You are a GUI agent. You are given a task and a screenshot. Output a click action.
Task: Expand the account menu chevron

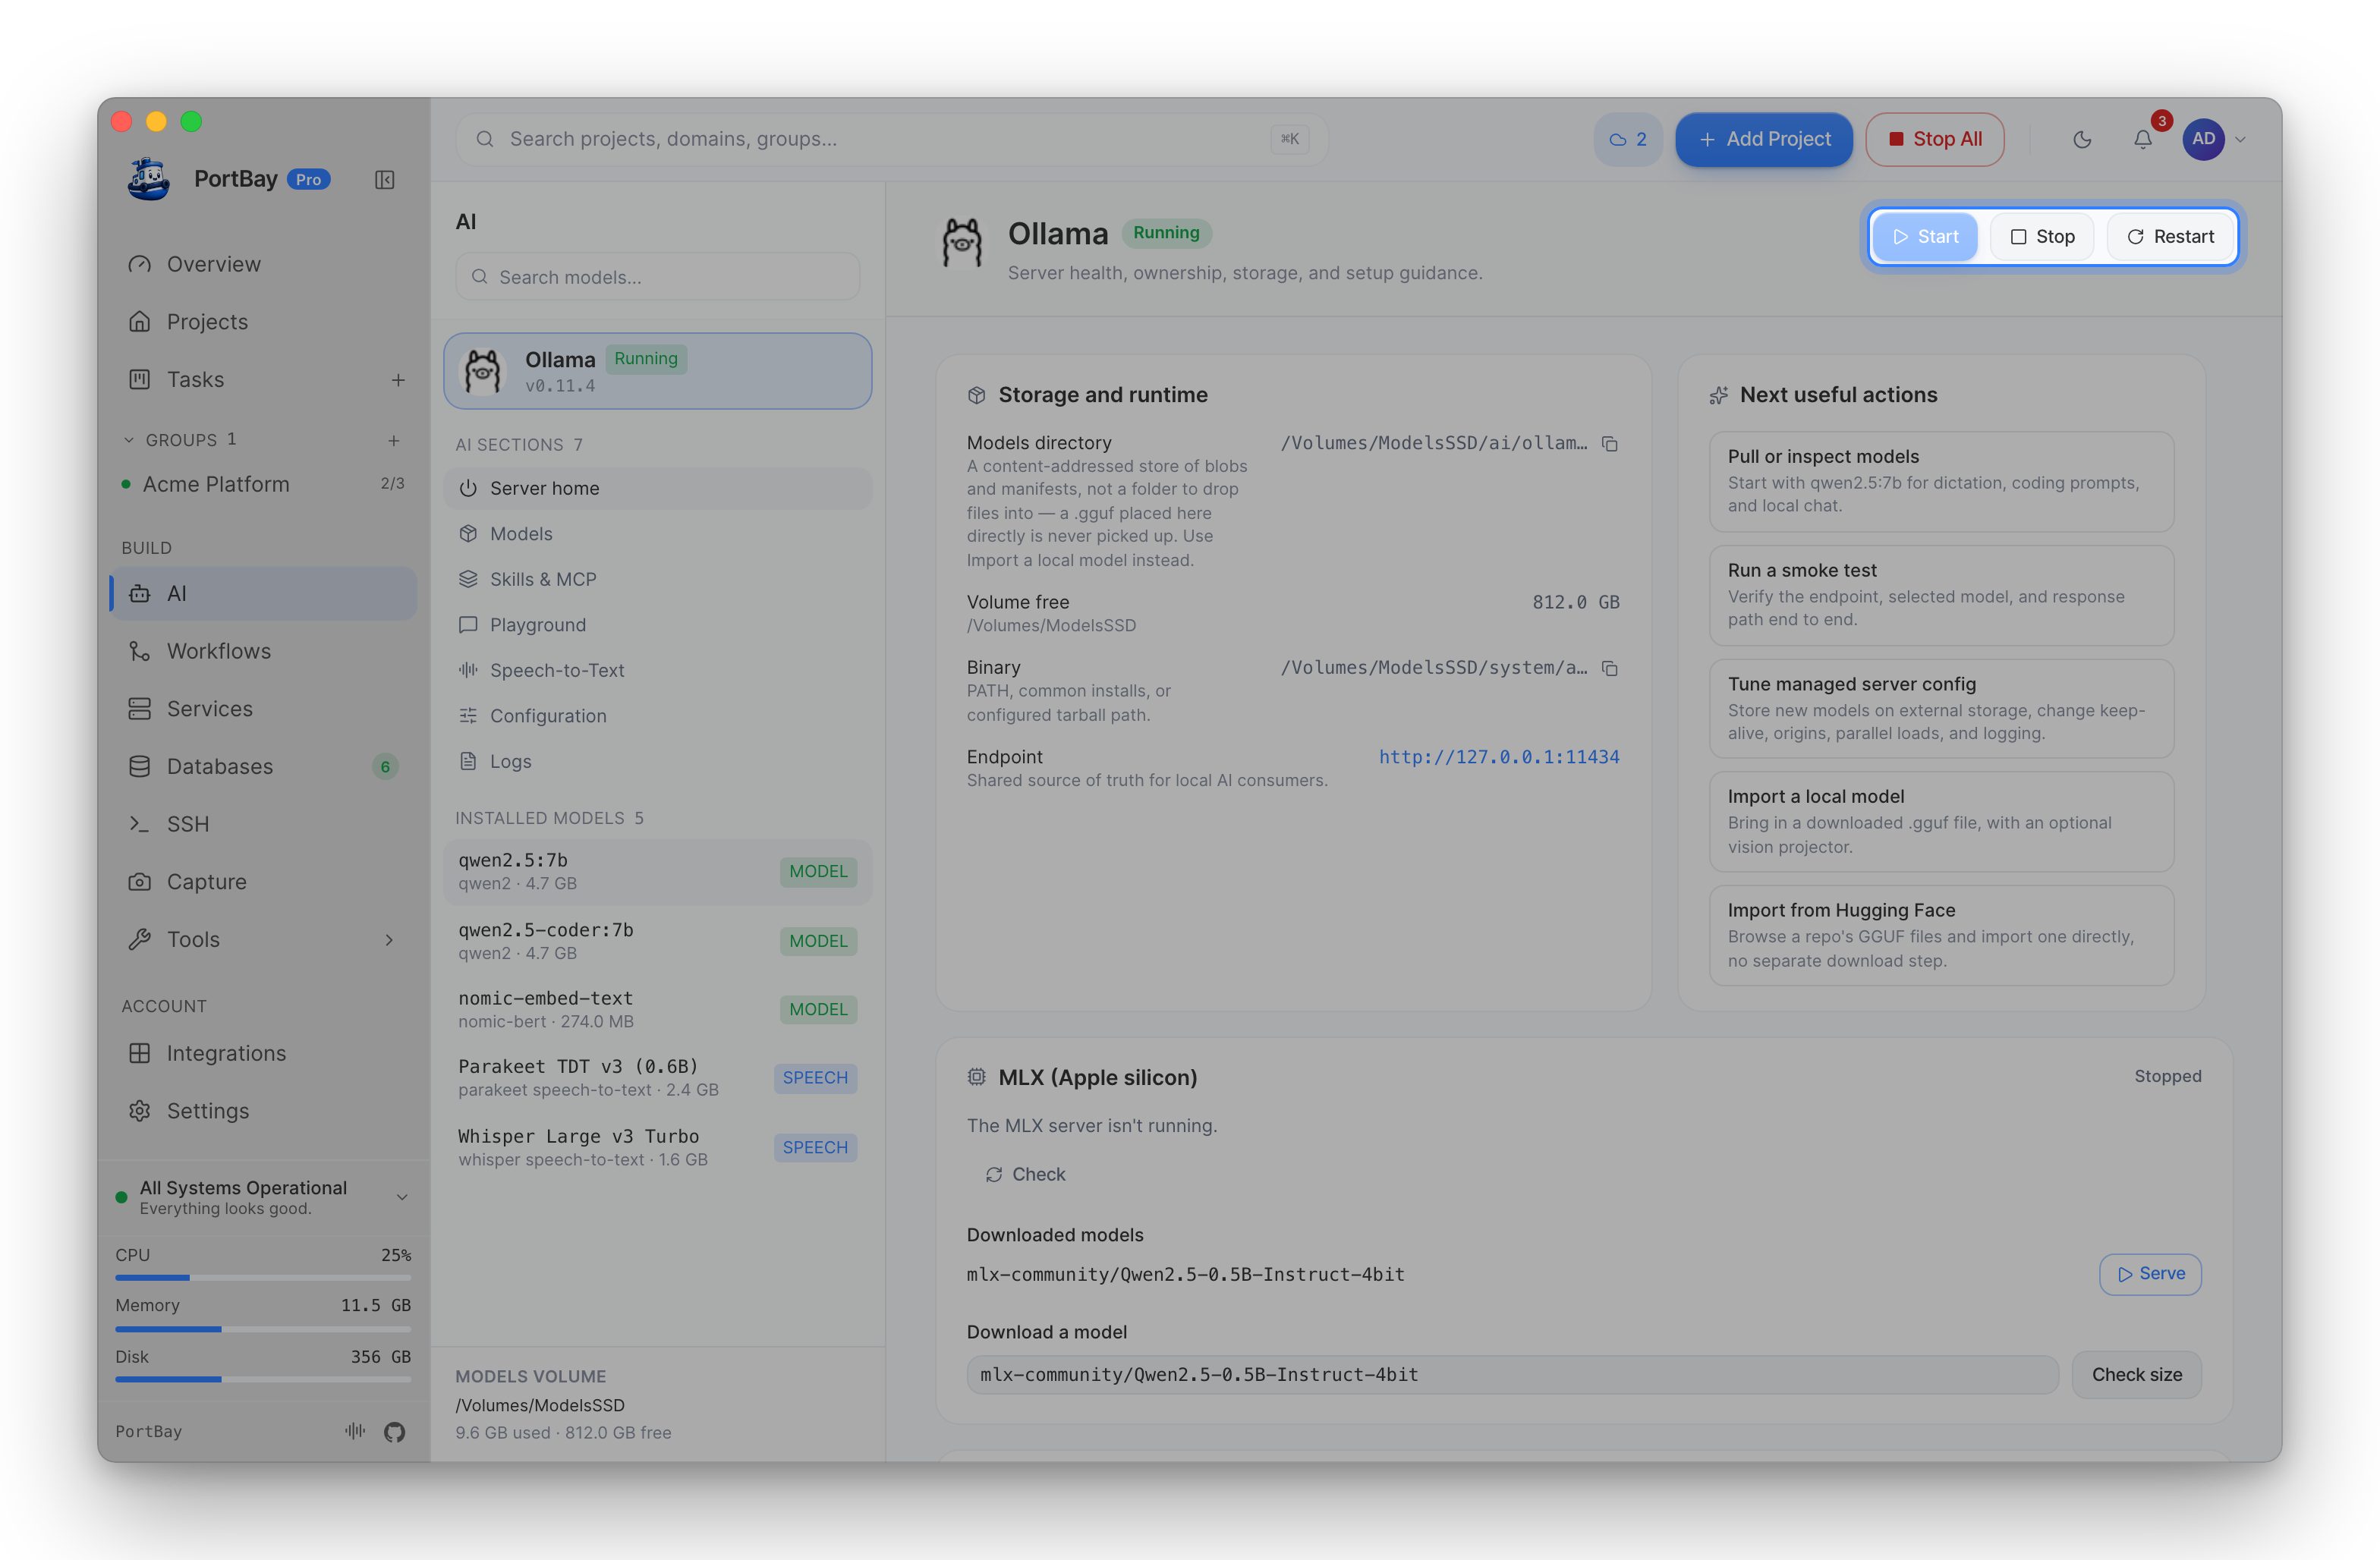tap(2241, 140)
